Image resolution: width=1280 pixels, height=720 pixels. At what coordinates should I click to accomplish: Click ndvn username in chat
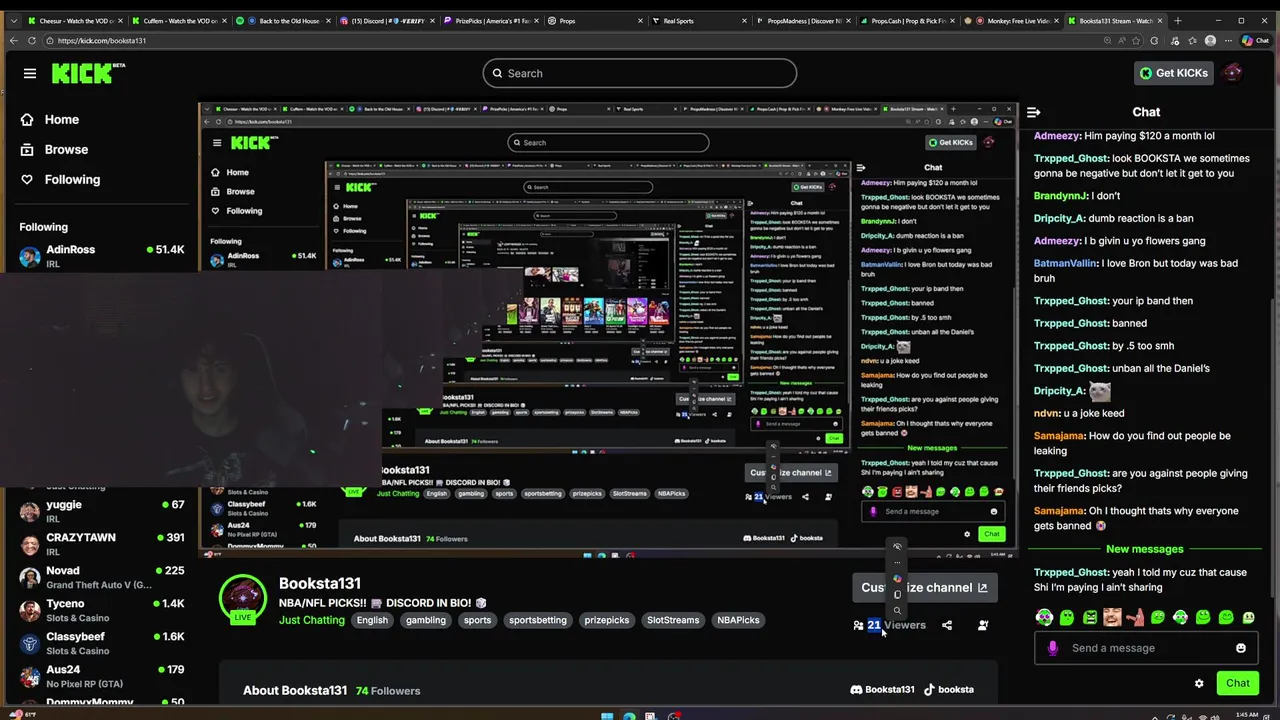(x=1047, y=413)
